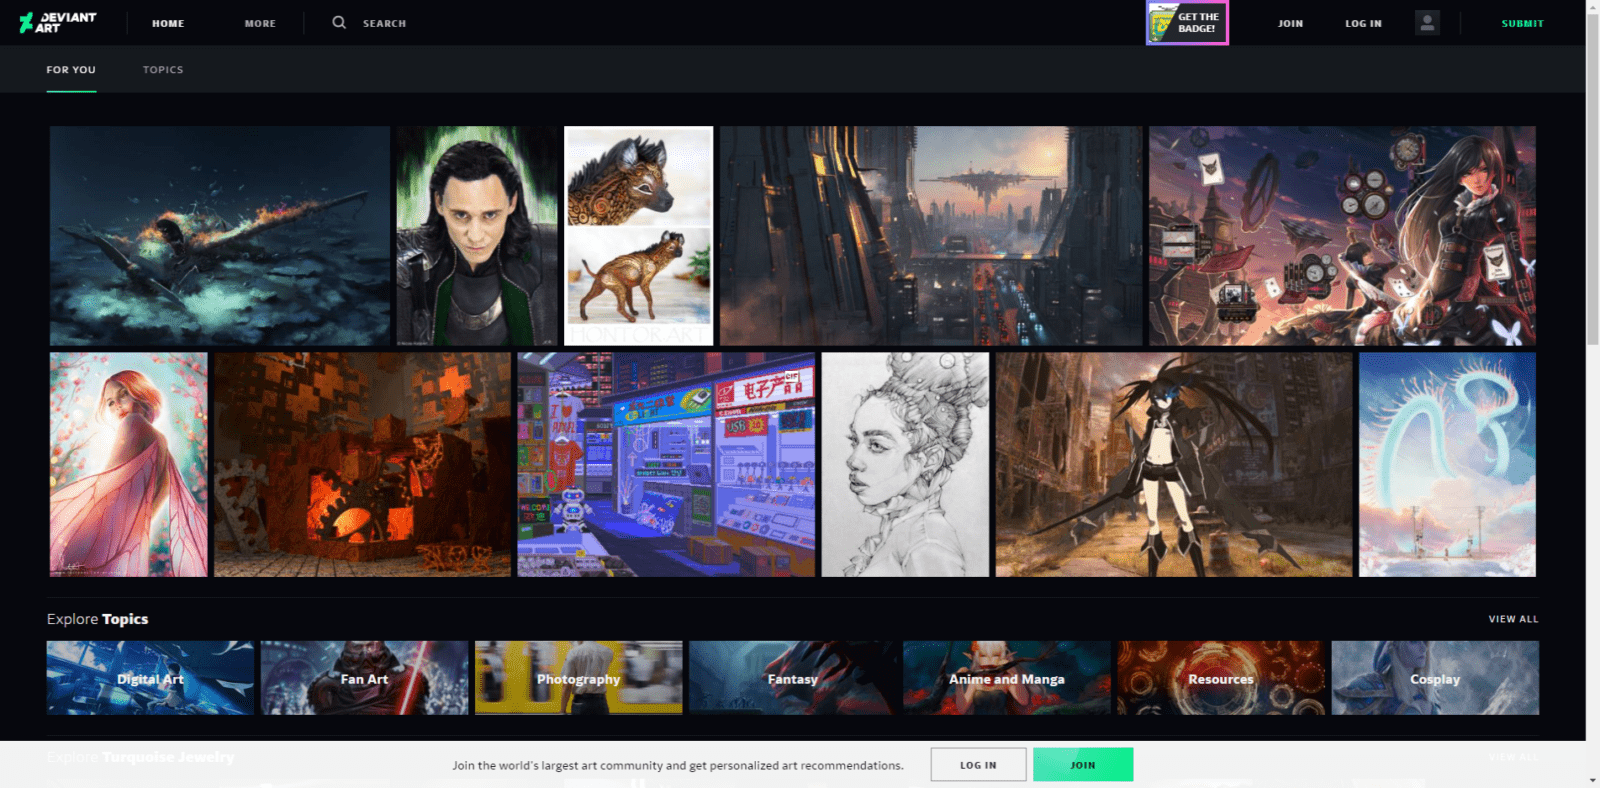
Task: Open the orange fractal cubes artwork
Action: [362, 464]
